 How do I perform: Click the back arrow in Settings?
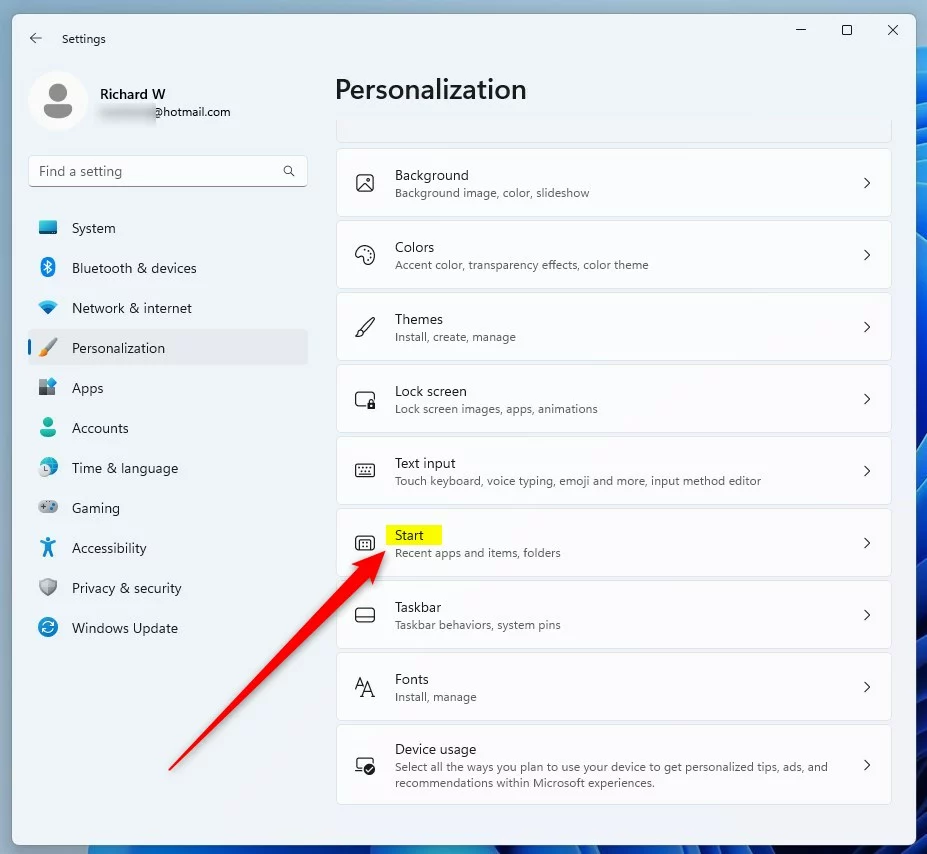coord(35,38)
